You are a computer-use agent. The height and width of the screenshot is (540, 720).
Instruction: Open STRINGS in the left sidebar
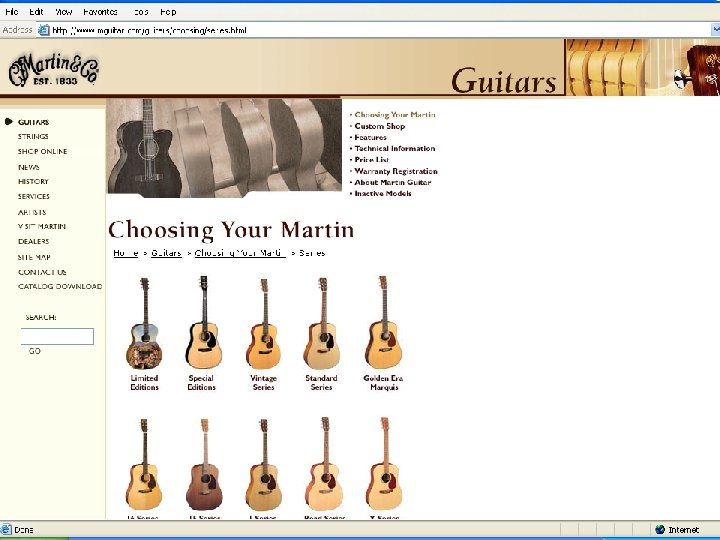[33, 136]
